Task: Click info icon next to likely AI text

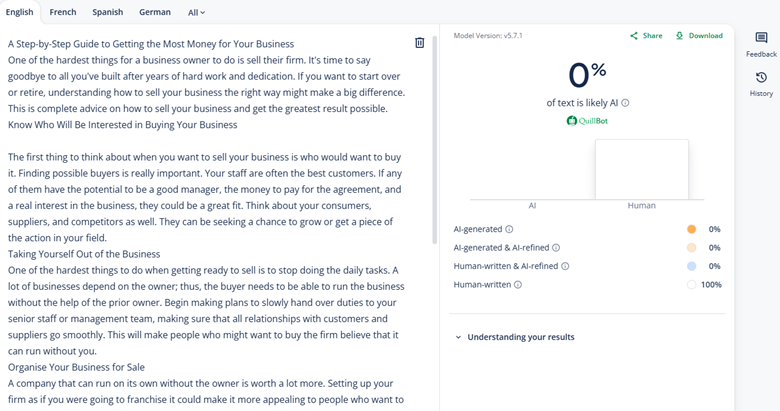Action: 626,103
